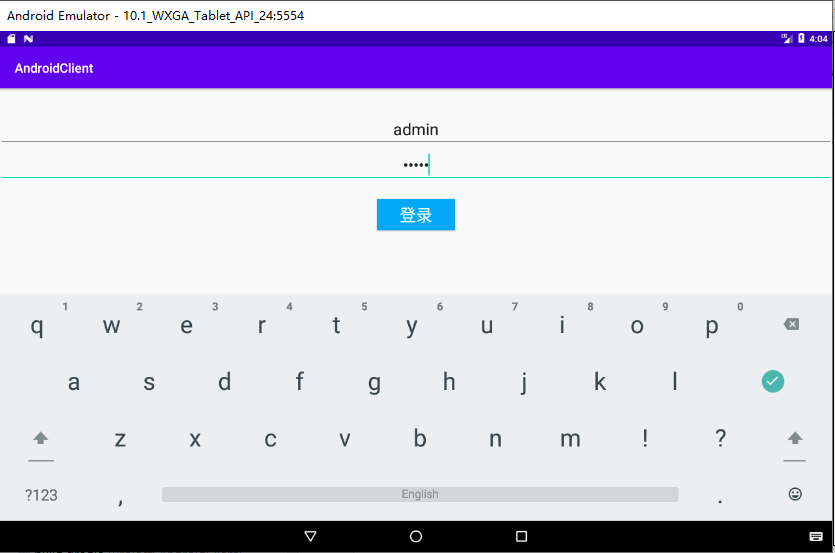The image size is (835, 553).
Task: Tap the d key
Action: click(224, 381)
